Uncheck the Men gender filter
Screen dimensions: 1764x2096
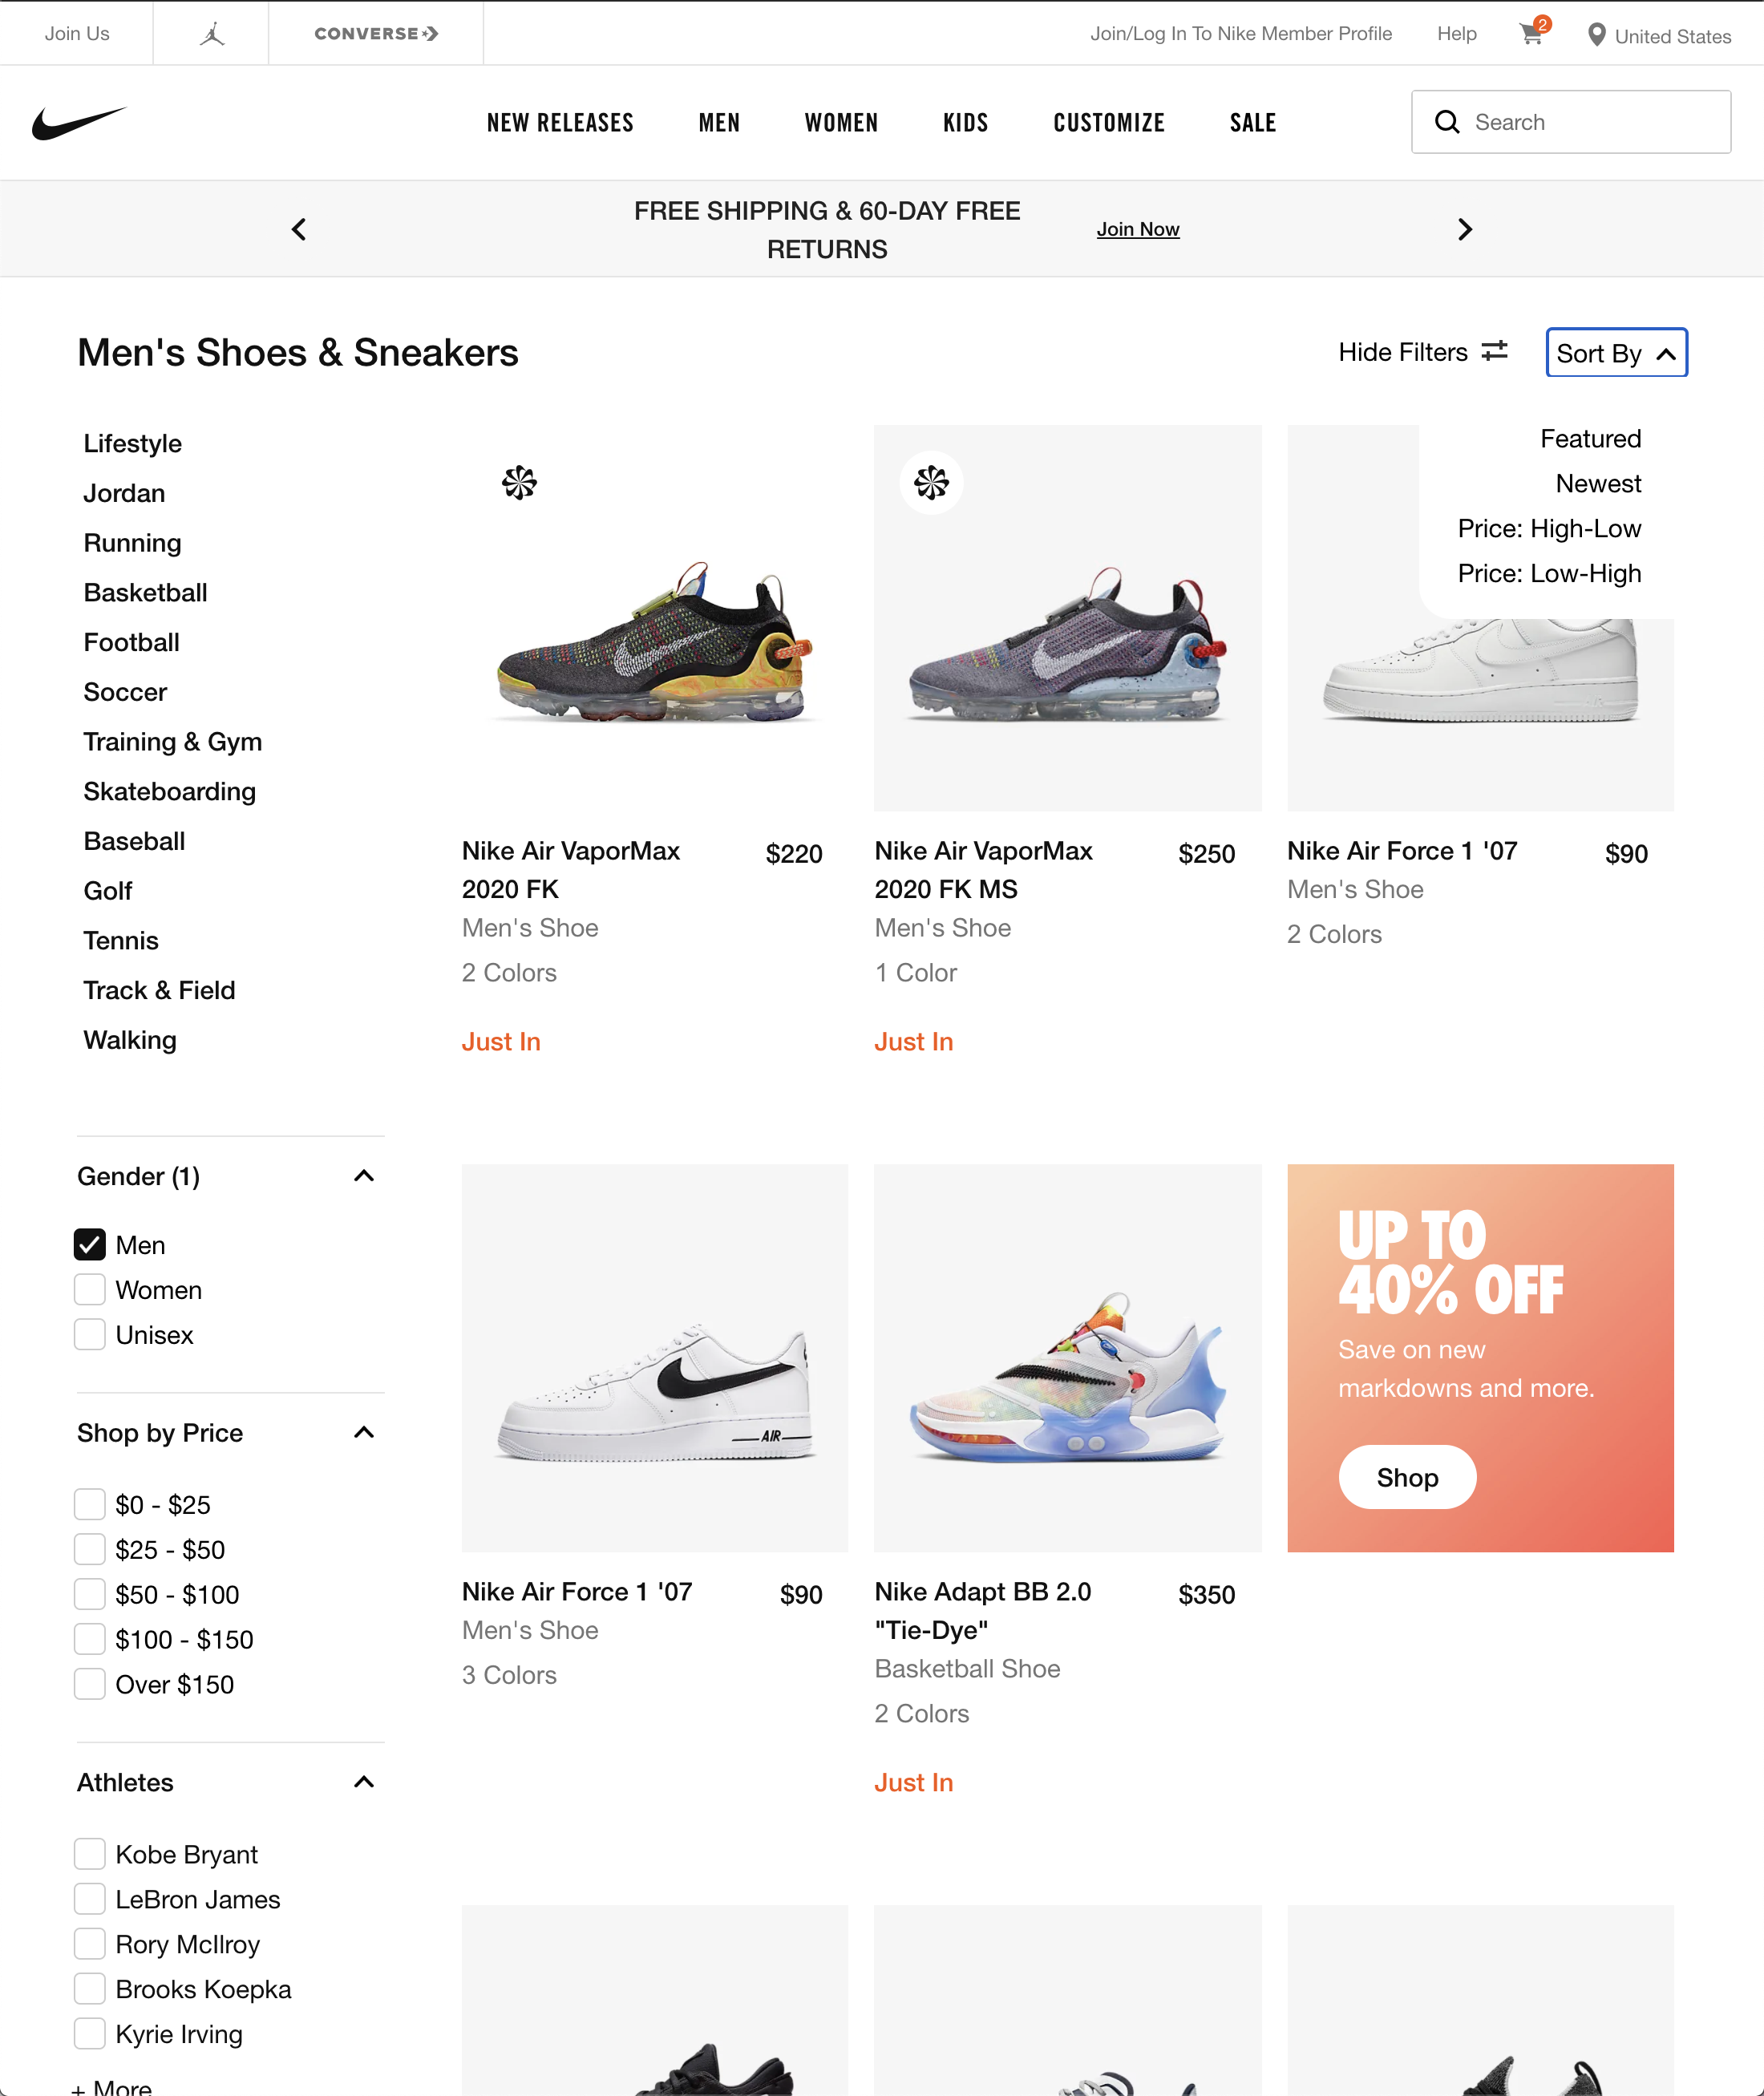[89, 1244]
